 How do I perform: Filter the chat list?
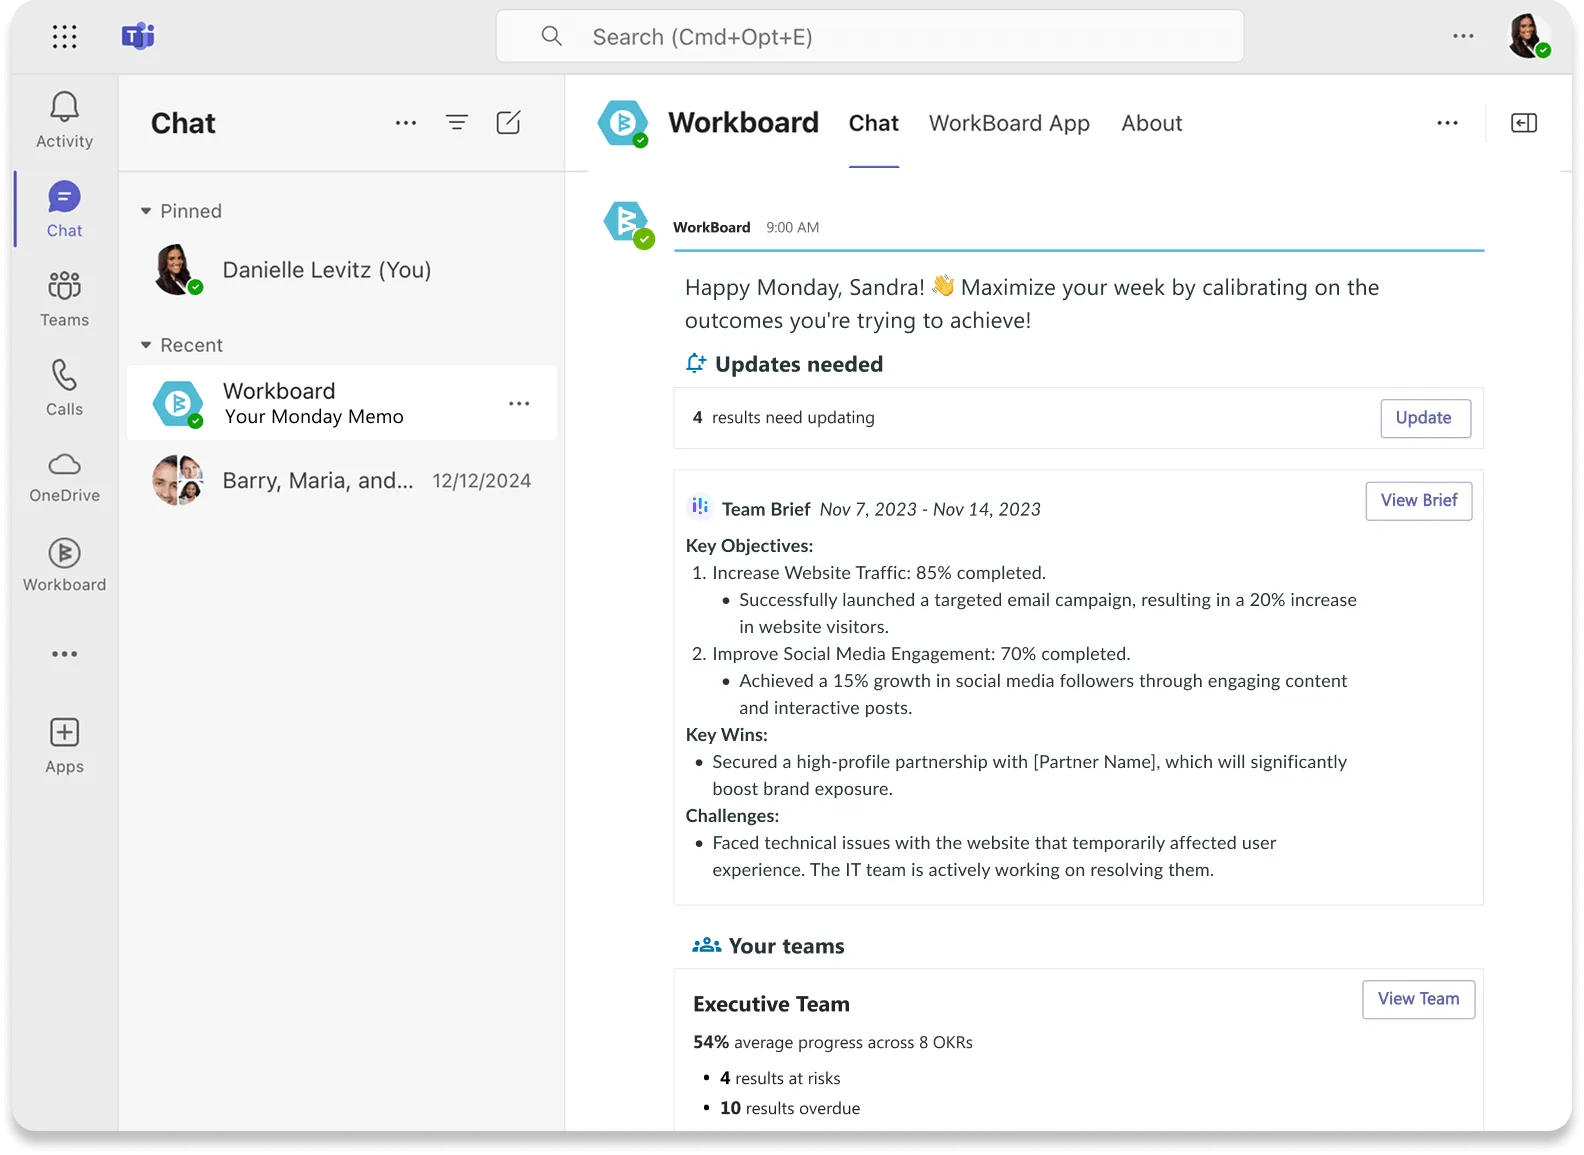click(x=457, y=123)
